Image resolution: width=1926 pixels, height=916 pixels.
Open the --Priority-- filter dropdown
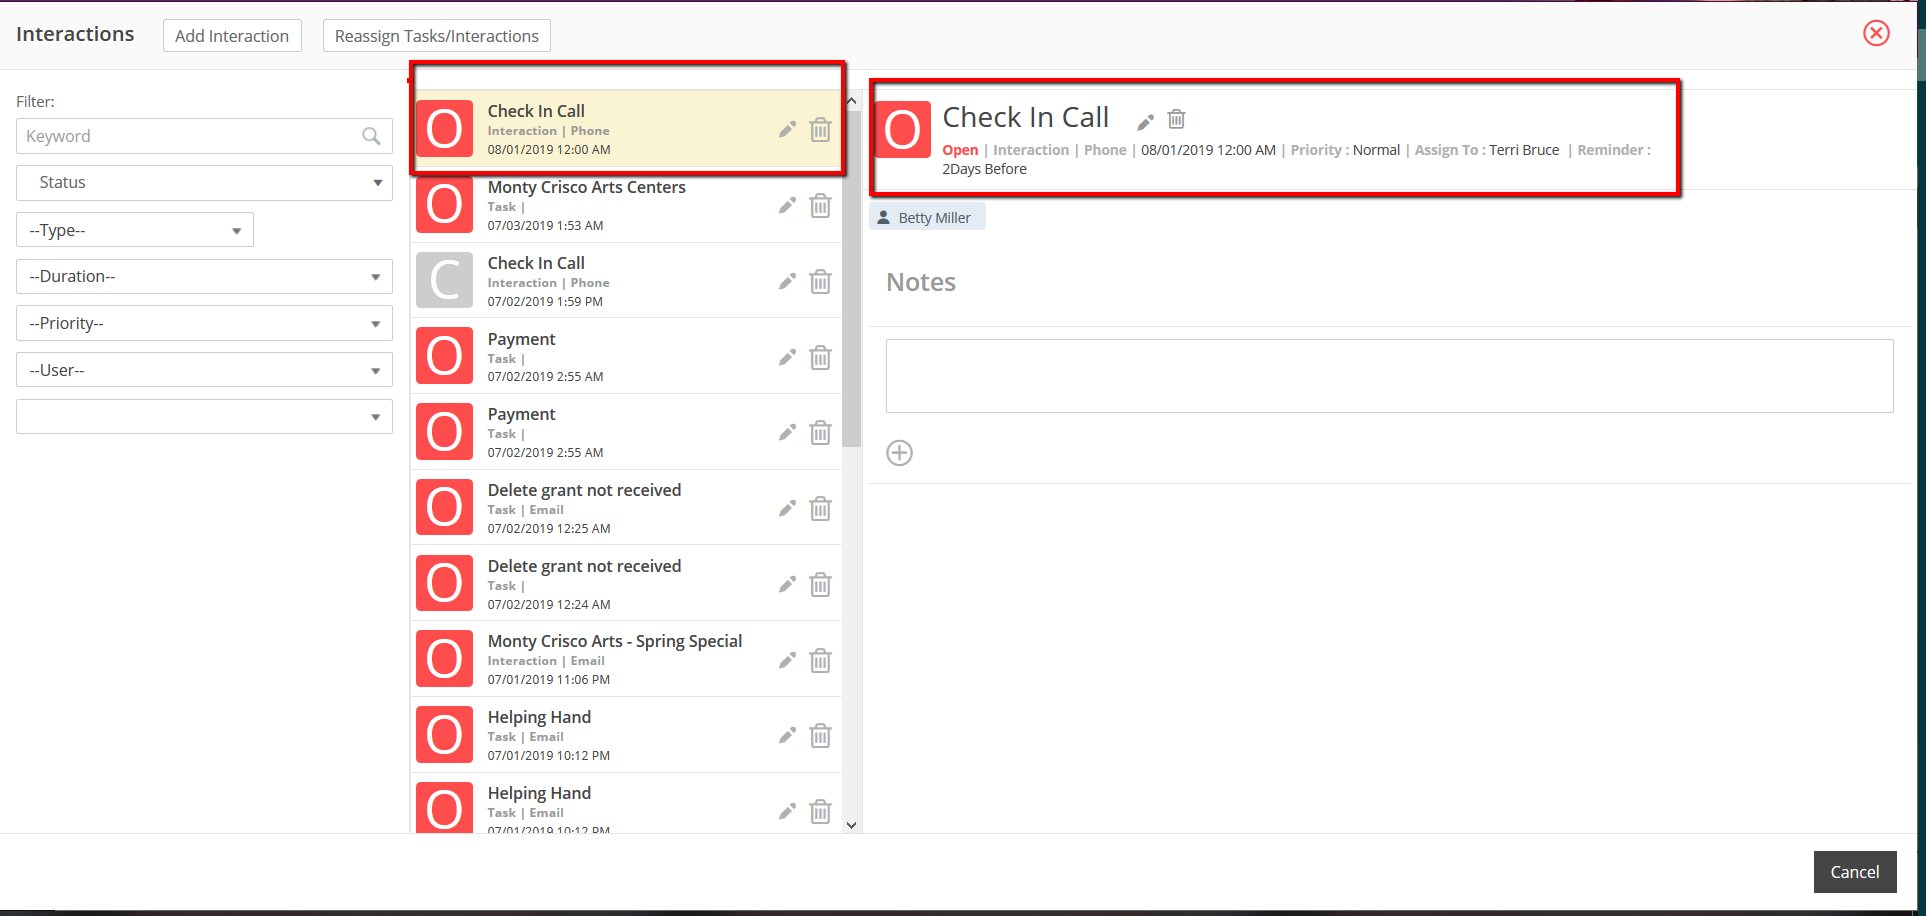pos(204,324)
